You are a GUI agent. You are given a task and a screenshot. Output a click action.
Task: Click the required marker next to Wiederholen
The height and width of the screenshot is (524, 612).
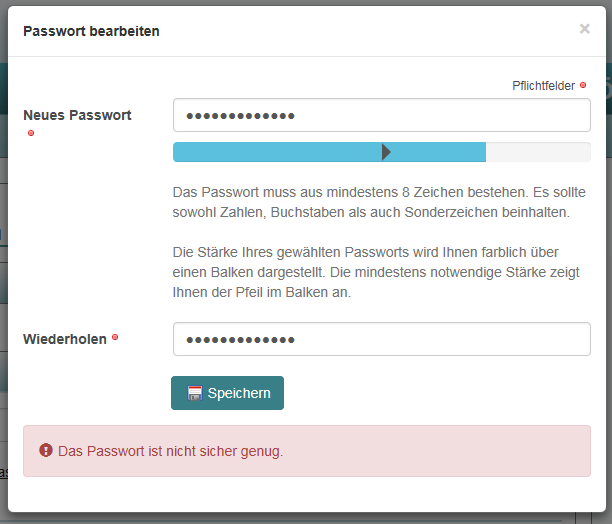click(115, 338)
